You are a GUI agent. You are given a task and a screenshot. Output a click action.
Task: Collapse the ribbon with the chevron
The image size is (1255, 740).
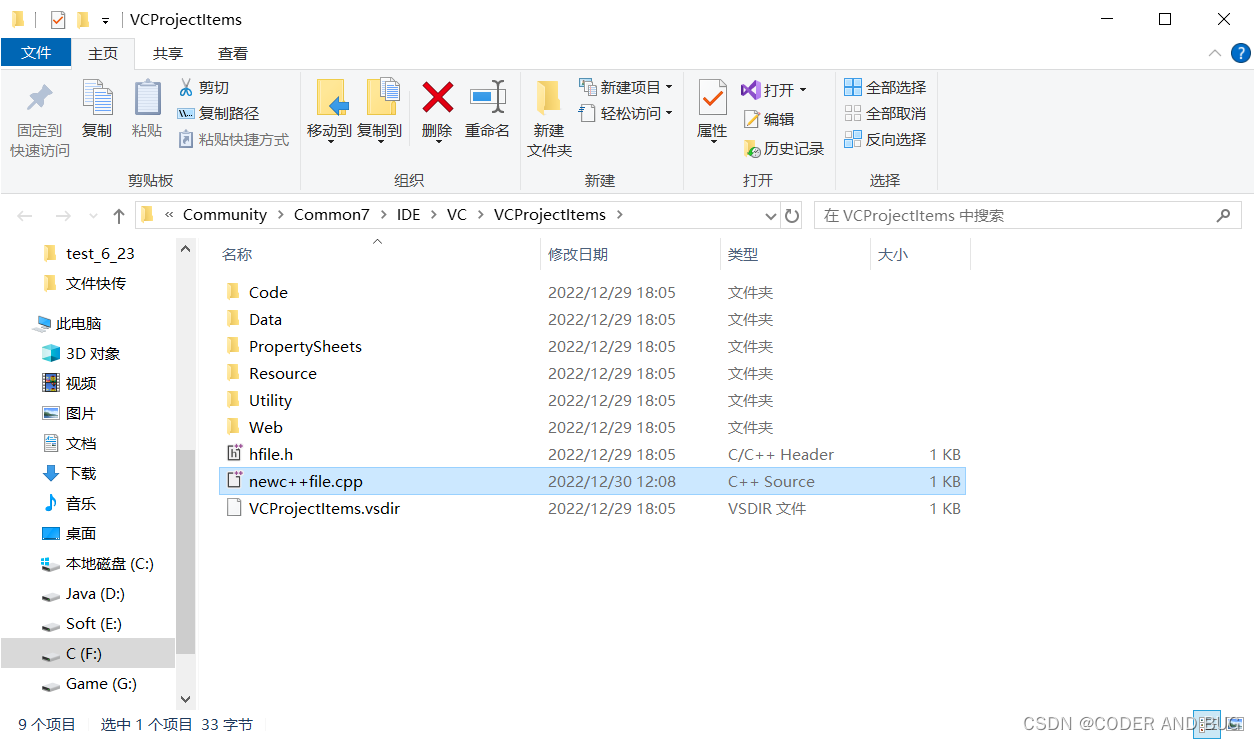(x=1215, y=53)
